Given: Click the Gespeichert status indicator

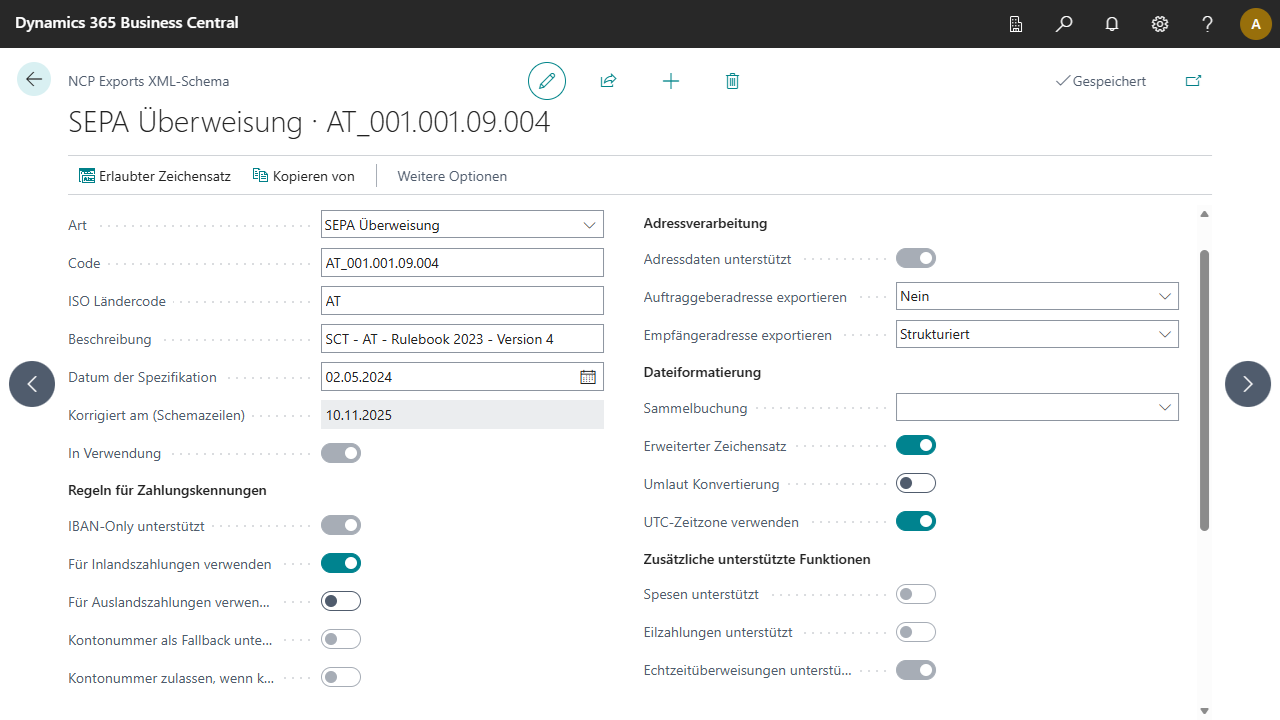Looking at the screenshot, I should click(1101, 81).
